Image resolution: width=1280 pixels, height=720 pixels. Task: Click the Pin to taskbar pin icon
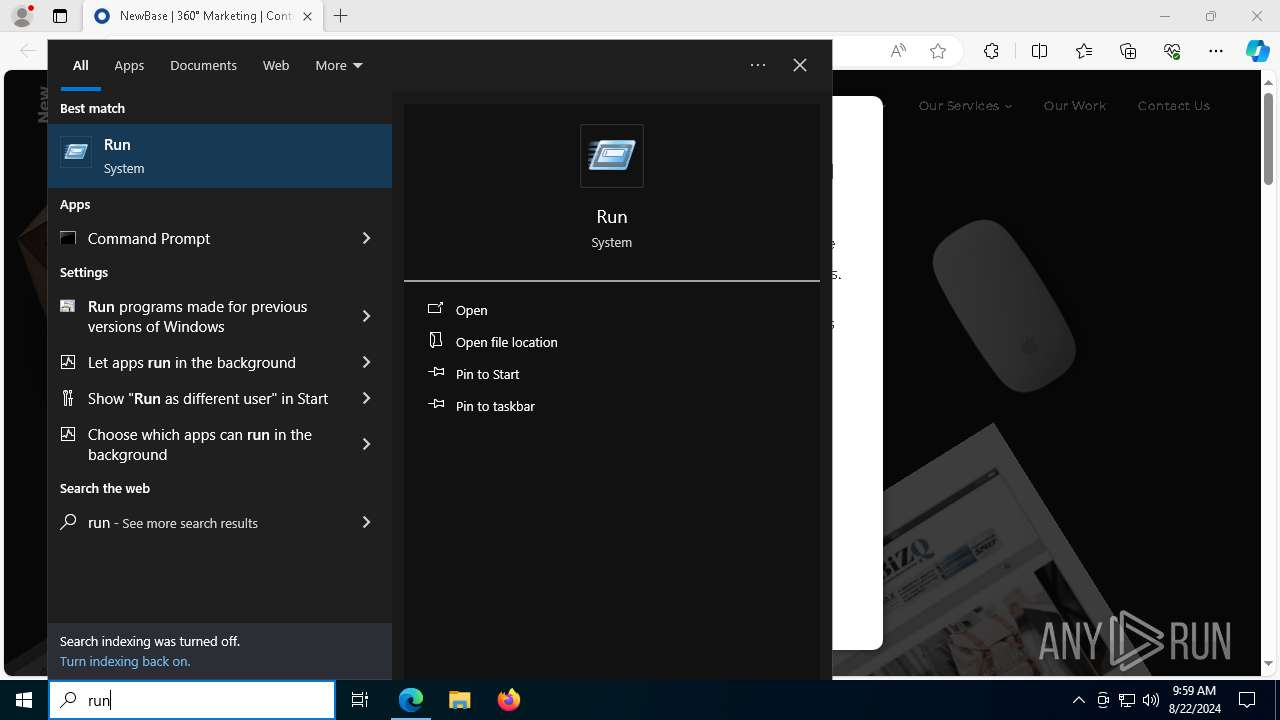coord(436,405)
